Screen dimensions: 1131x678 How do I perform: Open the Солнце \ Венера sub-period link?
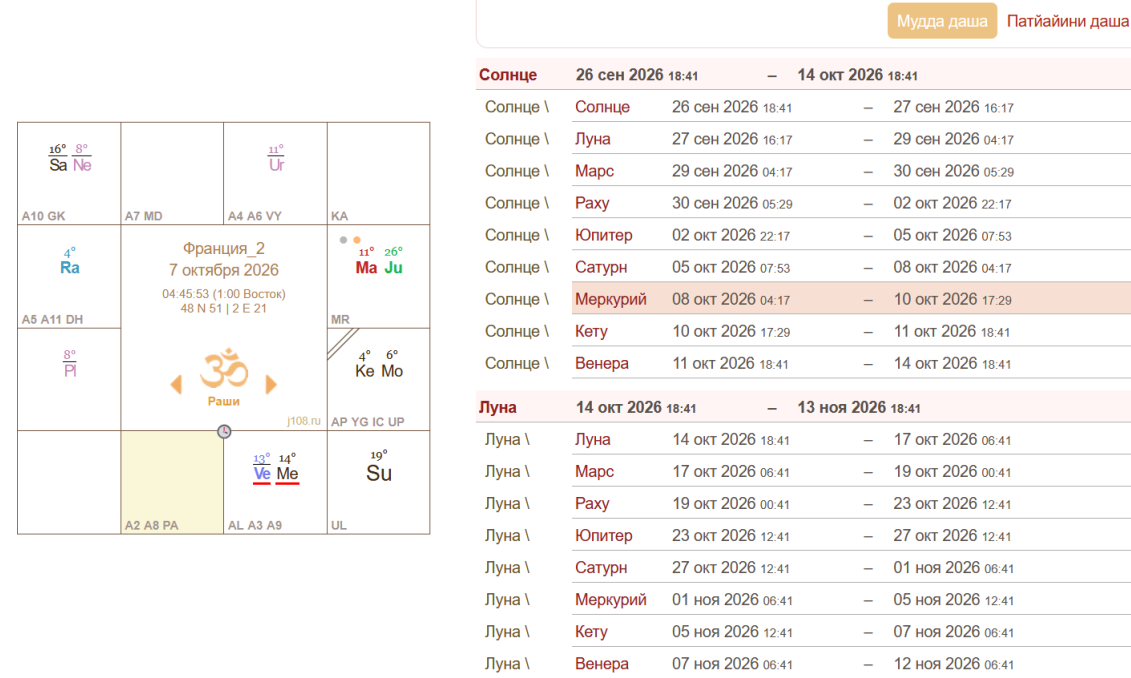click(x=602, y=364)
